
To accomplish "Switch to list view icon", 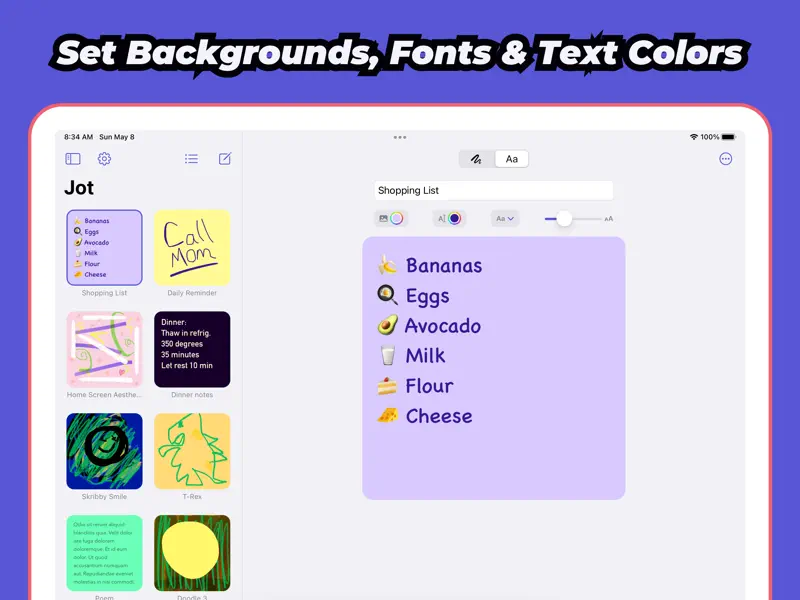I will [x=191, y=159].
